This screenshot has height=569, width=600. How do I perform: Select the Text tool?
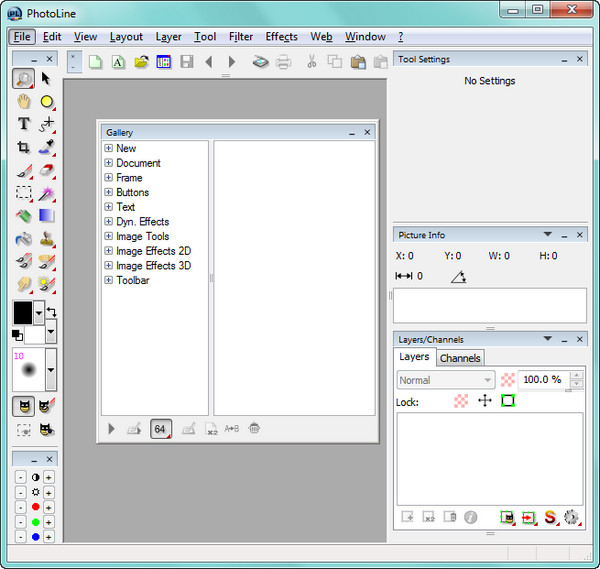pyautogui.click(x=23, y=124)
